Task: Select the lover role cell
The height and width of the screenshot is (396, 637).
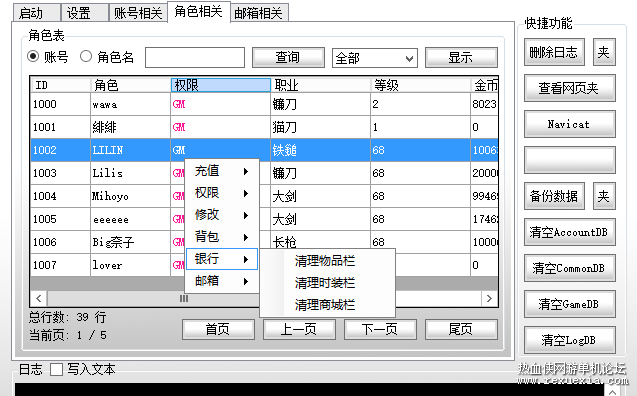Action: (x=130, y=265)
